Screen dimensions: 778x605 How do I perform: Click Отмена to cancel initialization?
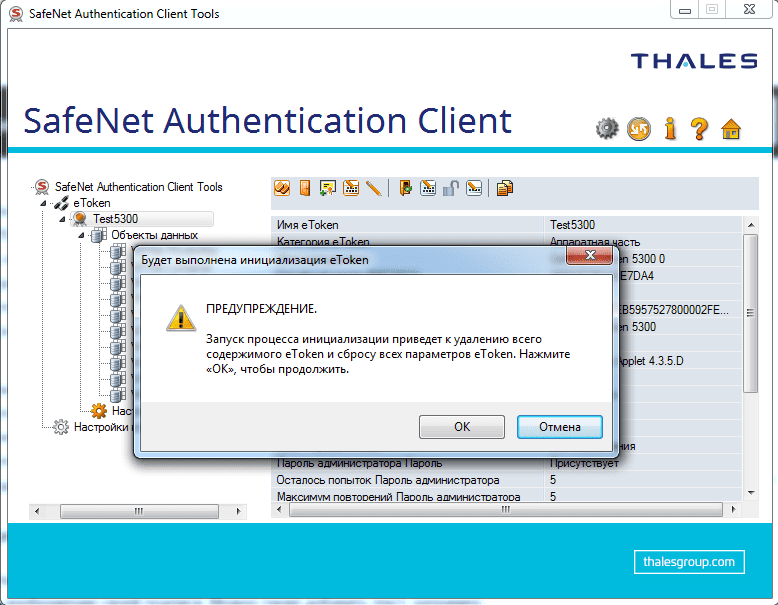[560, 427]
